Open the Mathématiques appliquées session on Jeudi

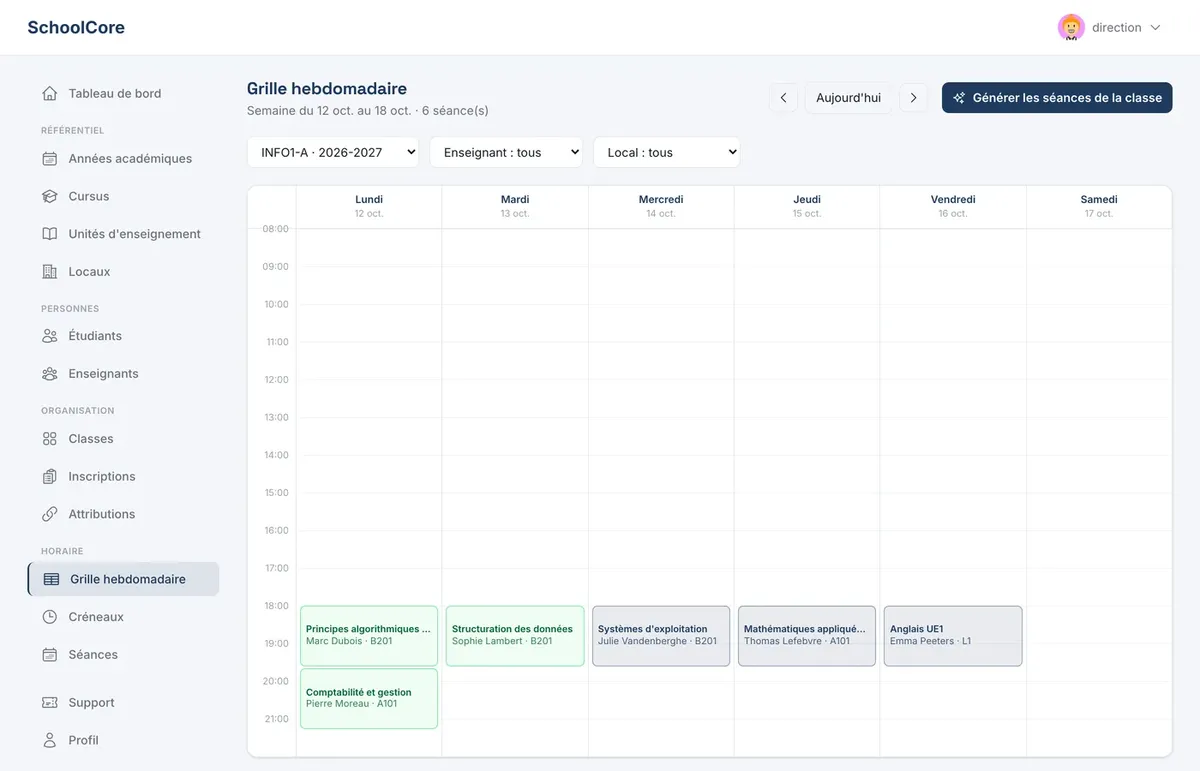pos(807,636)
